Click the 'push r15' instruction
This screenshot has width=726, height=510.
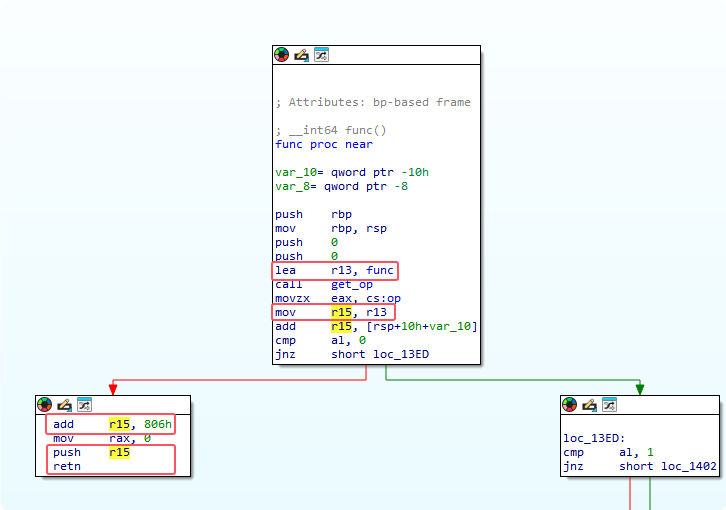point(92,452)
